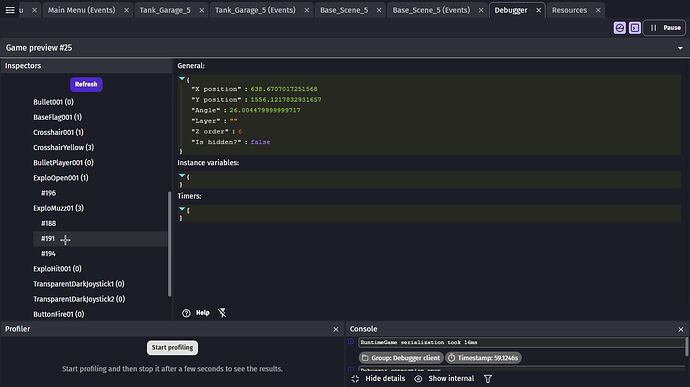Toggle Hide details in console
This screenshot has width=690, height=387.
378,379
